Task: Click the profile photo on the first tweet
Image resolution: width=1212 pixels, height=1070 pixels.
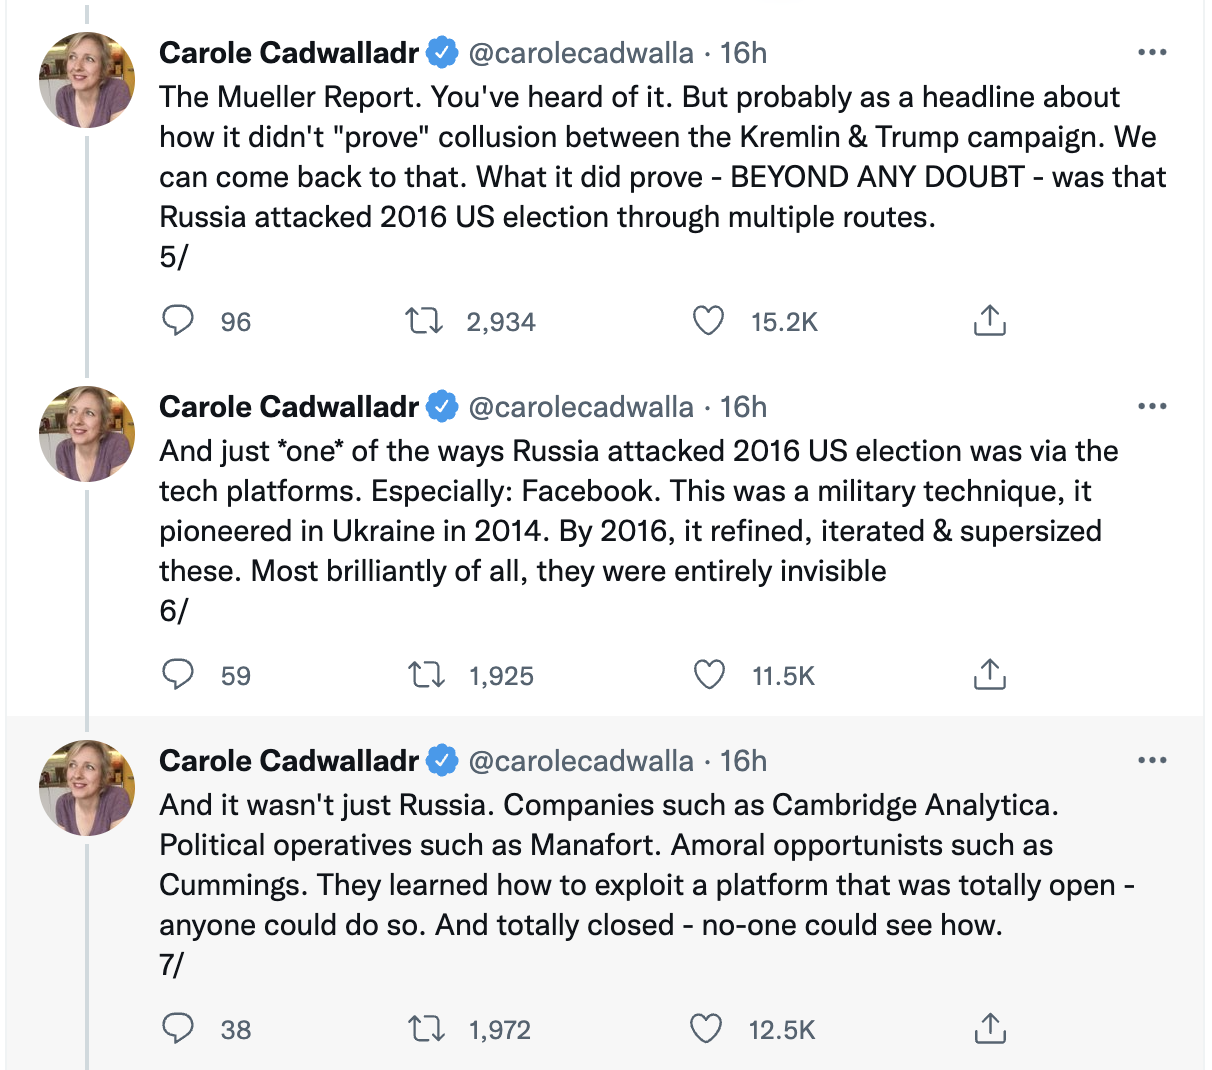Action: click(87, 80)
